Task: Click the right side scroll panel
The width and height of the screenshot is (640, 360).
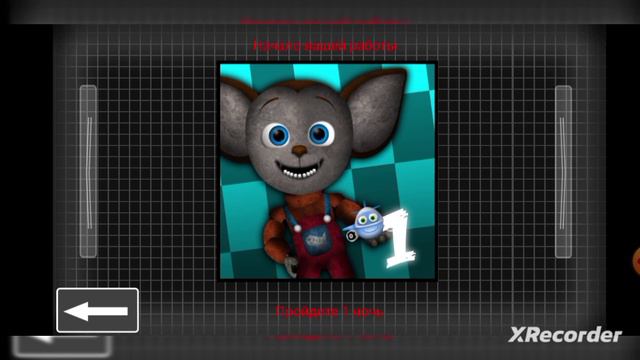Action: [563, 171]
